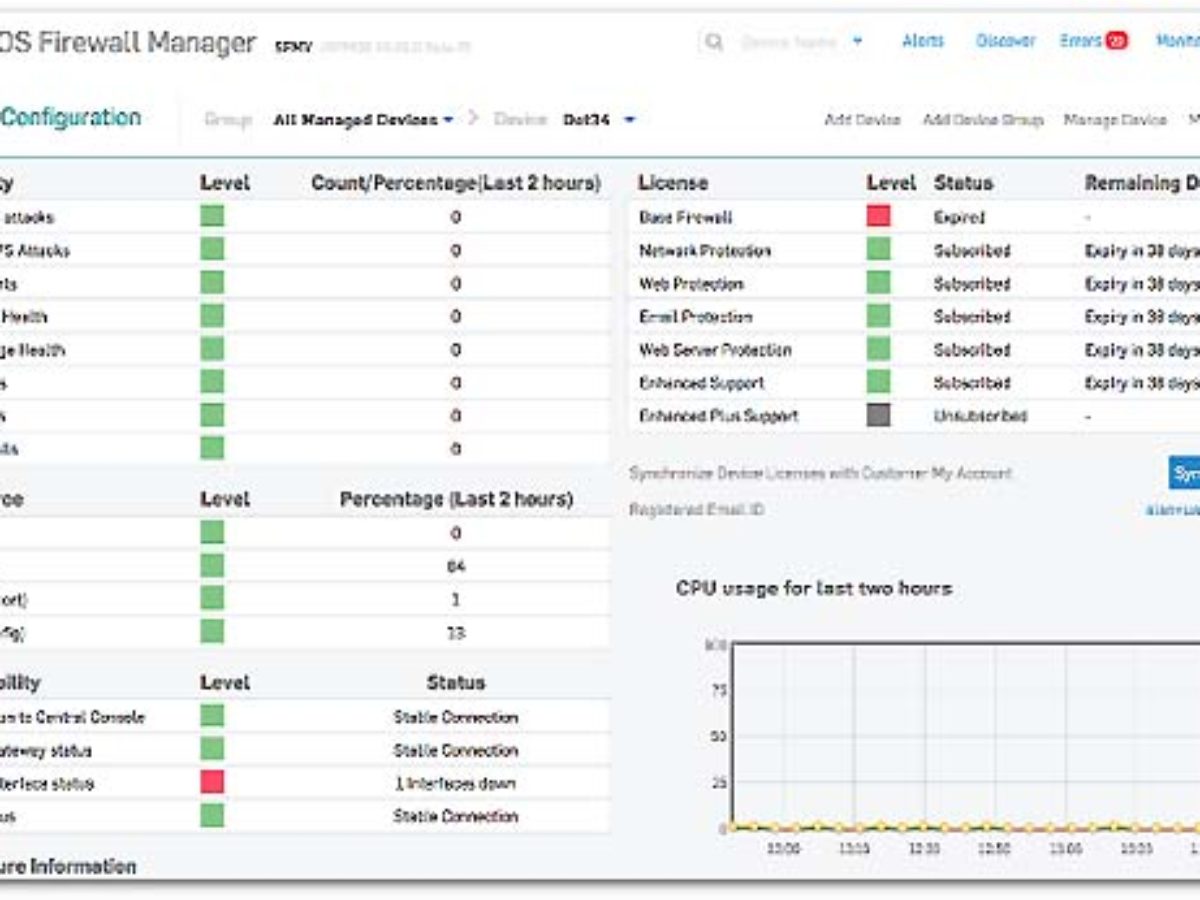Click the Add Device Group link
Screen dimensions: 1200x900
point(982,120)
